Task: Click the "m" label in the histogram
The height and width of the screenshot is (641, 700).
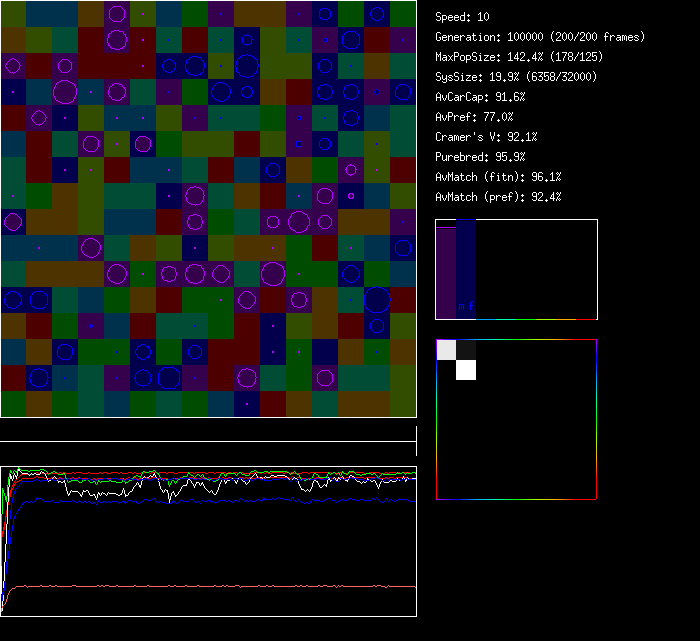Action: 461,306
